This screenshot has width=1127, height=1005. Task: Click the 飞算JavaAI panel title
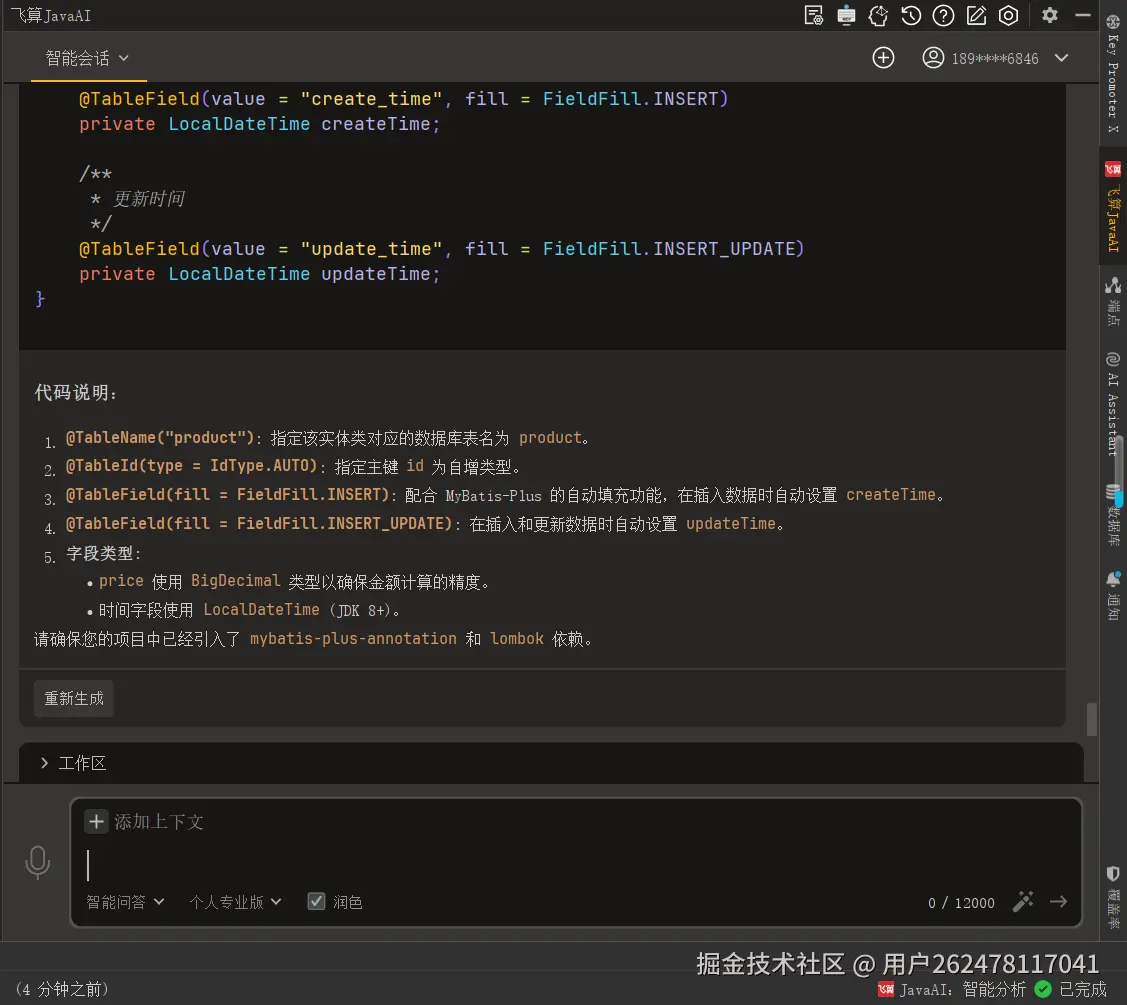coord(50,15)
